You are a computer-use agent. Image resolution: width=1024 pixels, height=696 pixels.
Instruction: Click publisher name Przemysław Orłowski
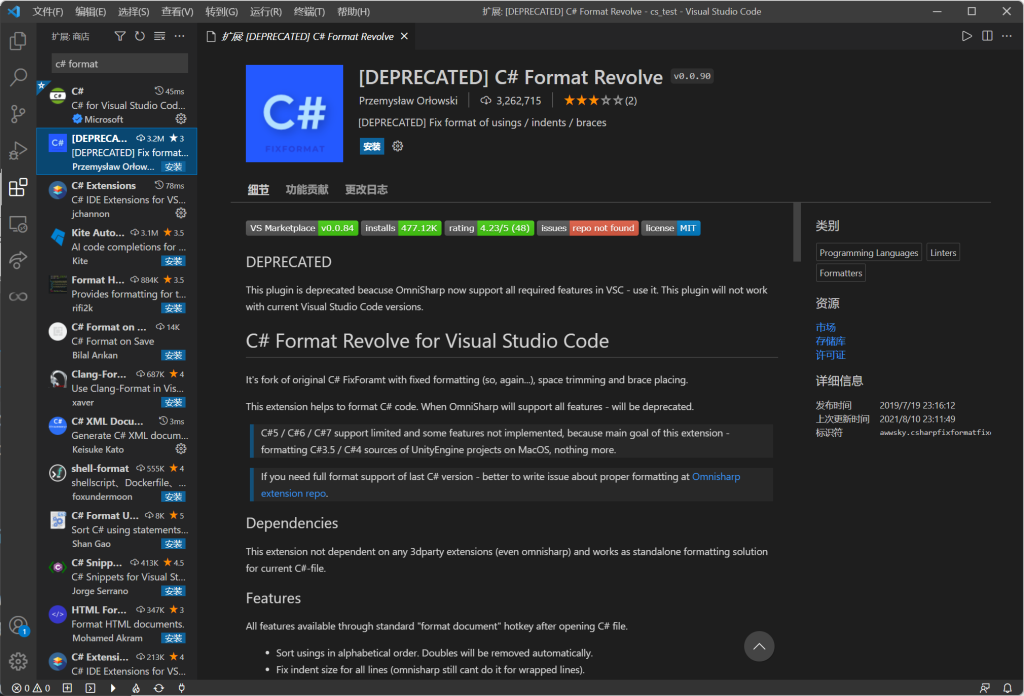[x=408, y=101]
